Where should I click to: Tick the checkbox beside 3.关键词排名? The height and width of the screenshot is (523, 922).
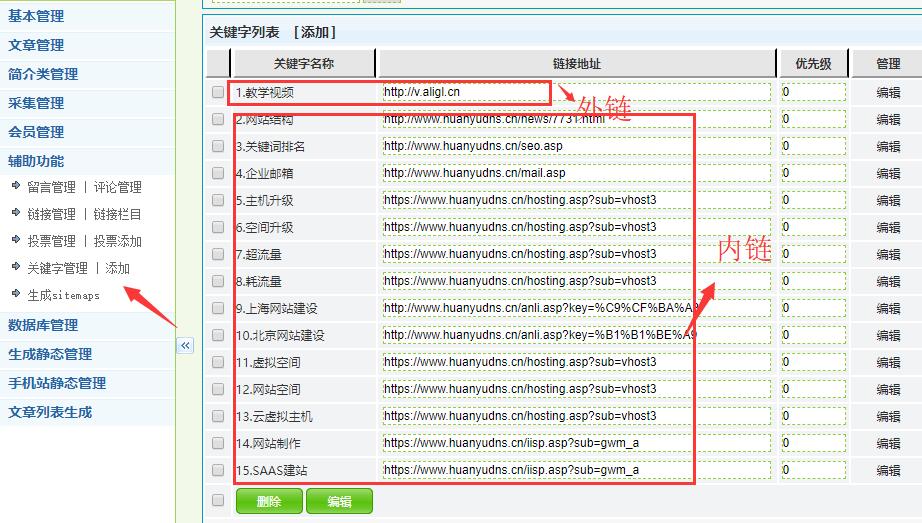[x=218, y=146]
